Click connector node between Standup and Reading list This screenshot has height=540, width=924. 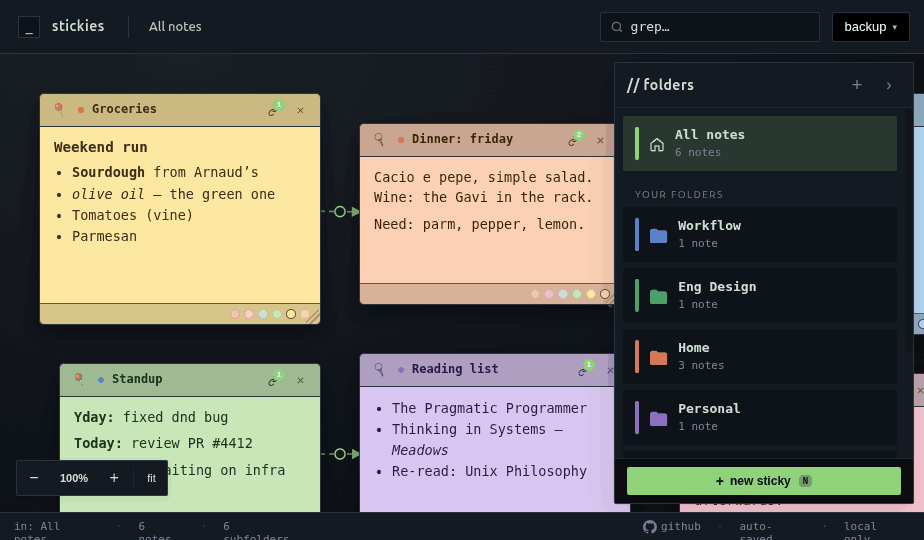coord(340,454)
